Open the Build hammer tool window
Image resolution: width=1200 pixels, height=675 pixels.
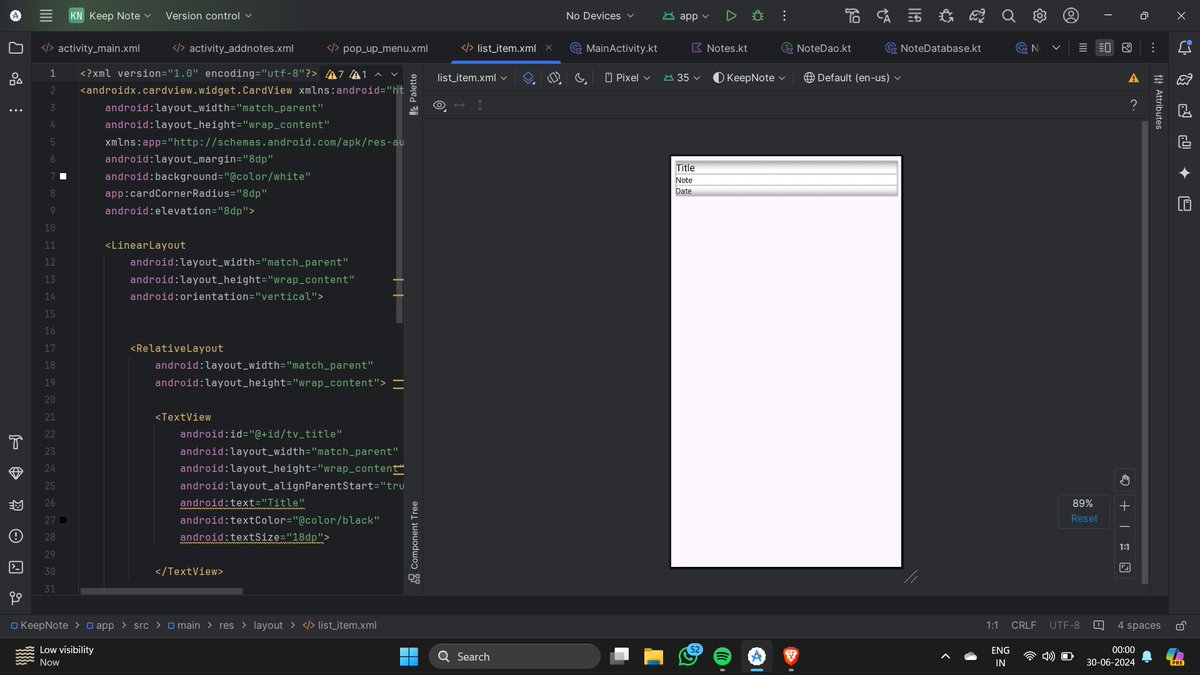point(15,441)
